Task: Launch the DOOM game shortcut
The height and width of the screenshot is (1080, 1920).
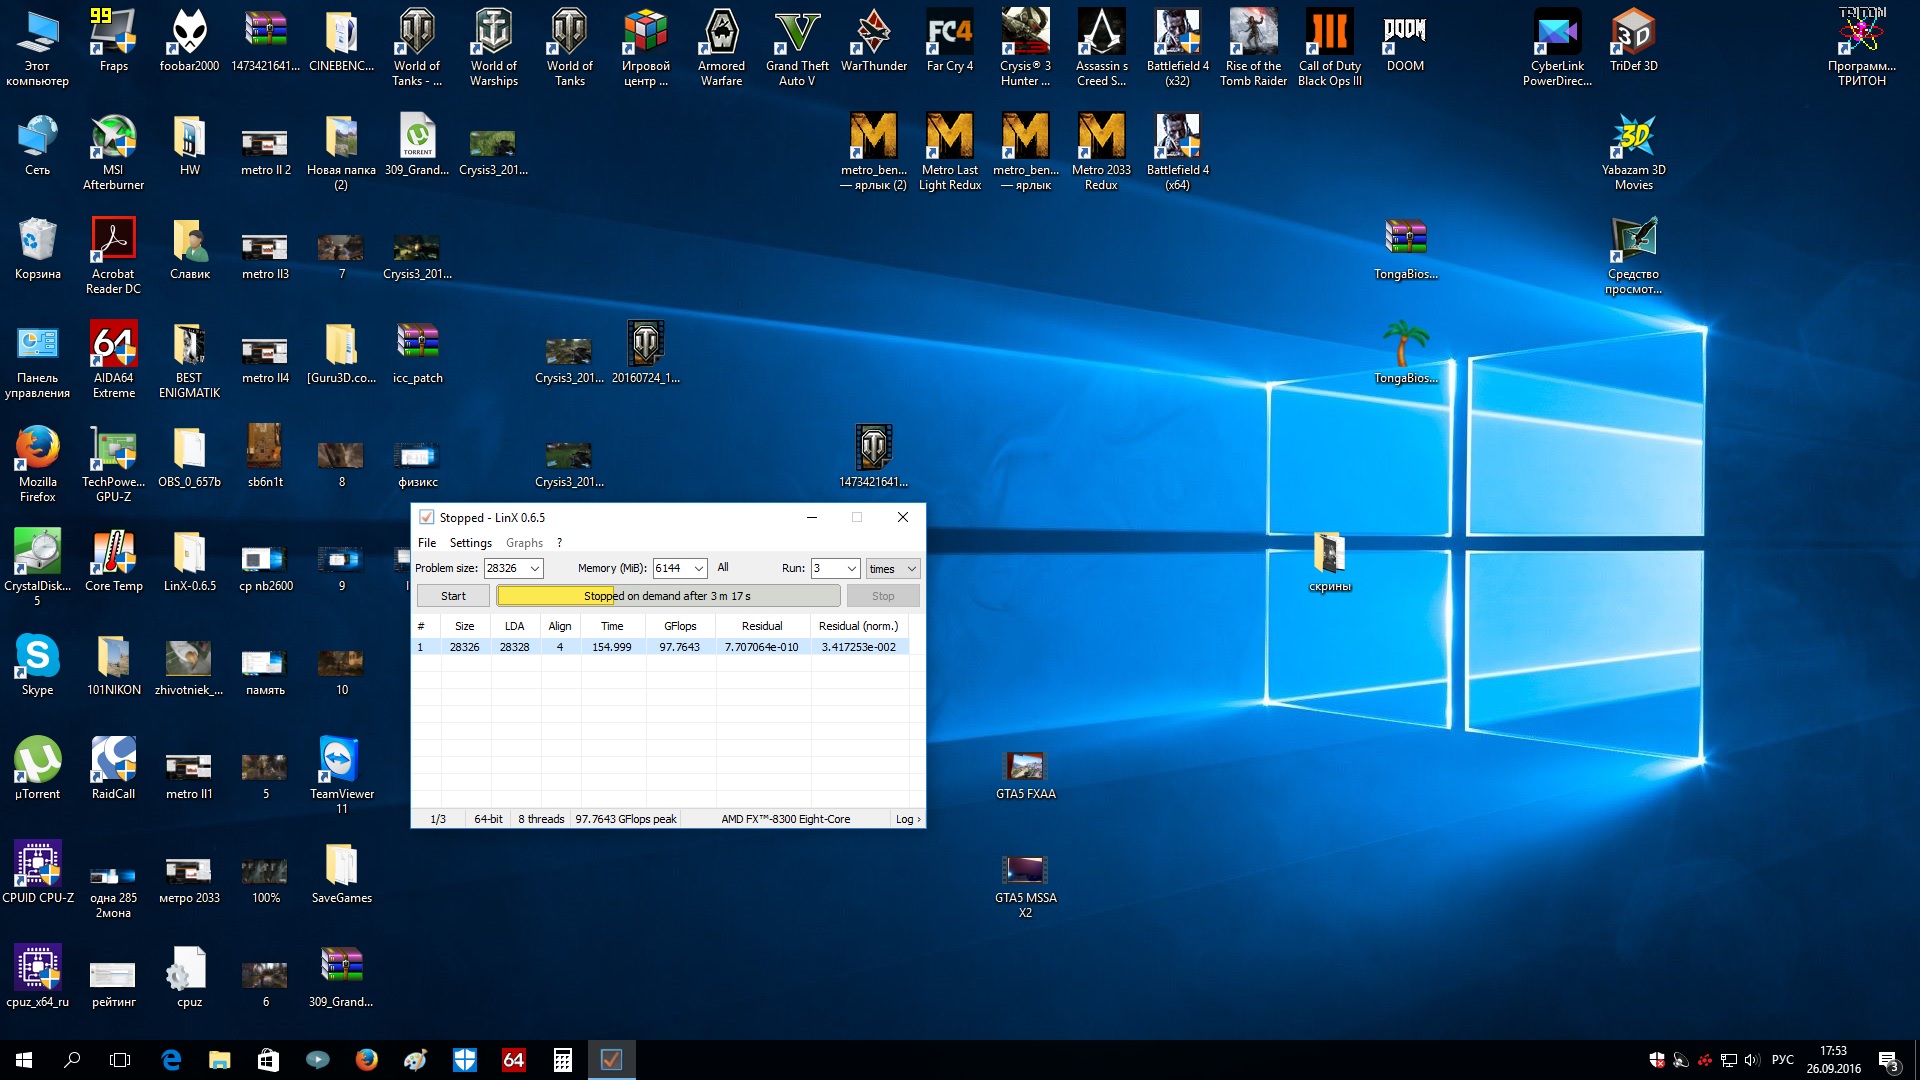Action: click(1405, 35)
